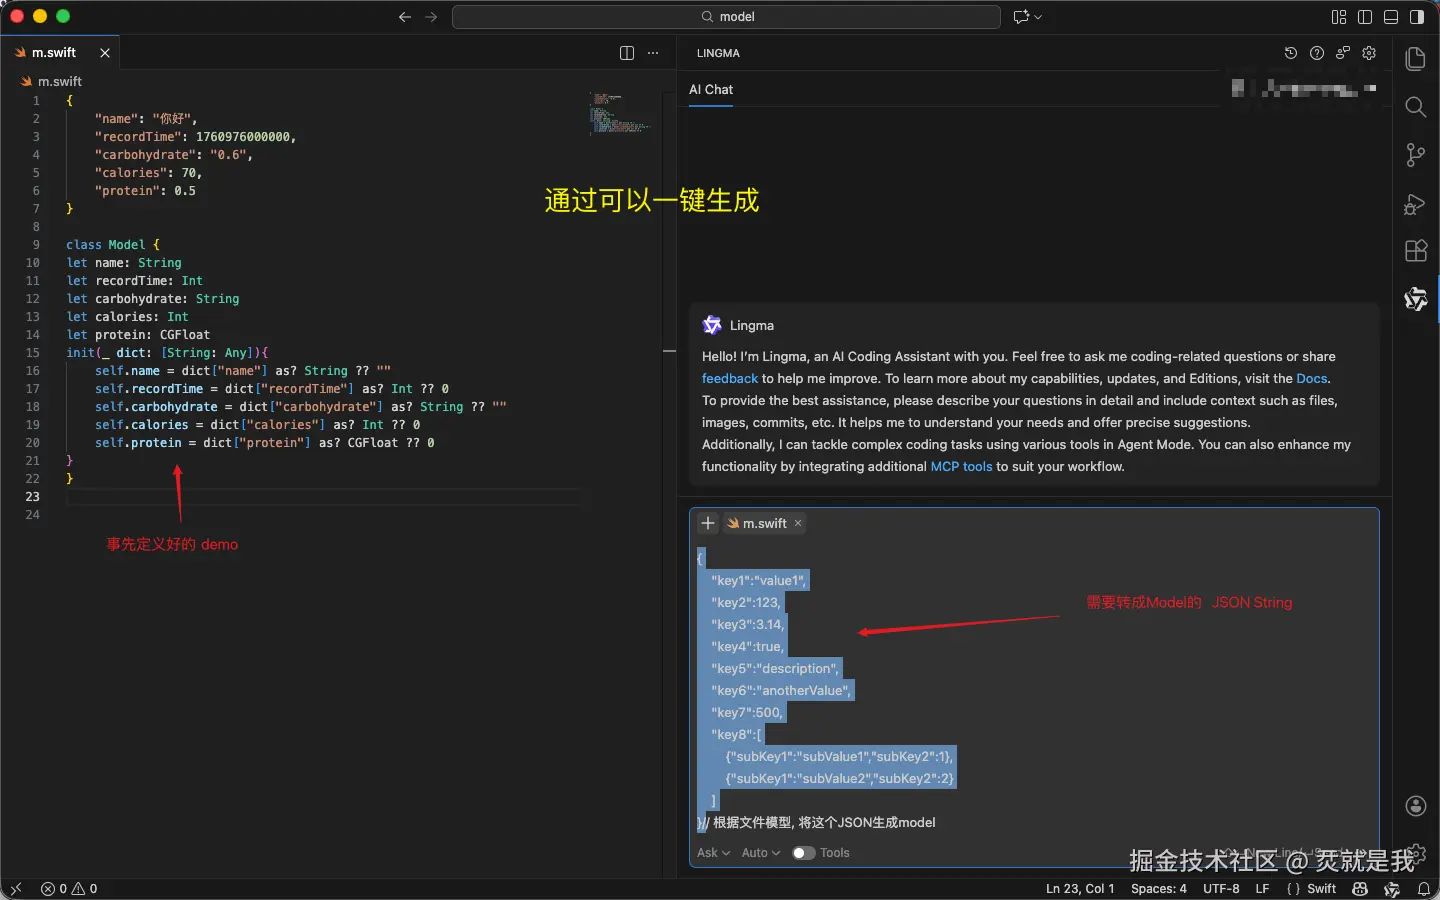Viewport: 1440px width, 900px height.
Task: Remove the m.swift context chip
Action: coord(798,523)
